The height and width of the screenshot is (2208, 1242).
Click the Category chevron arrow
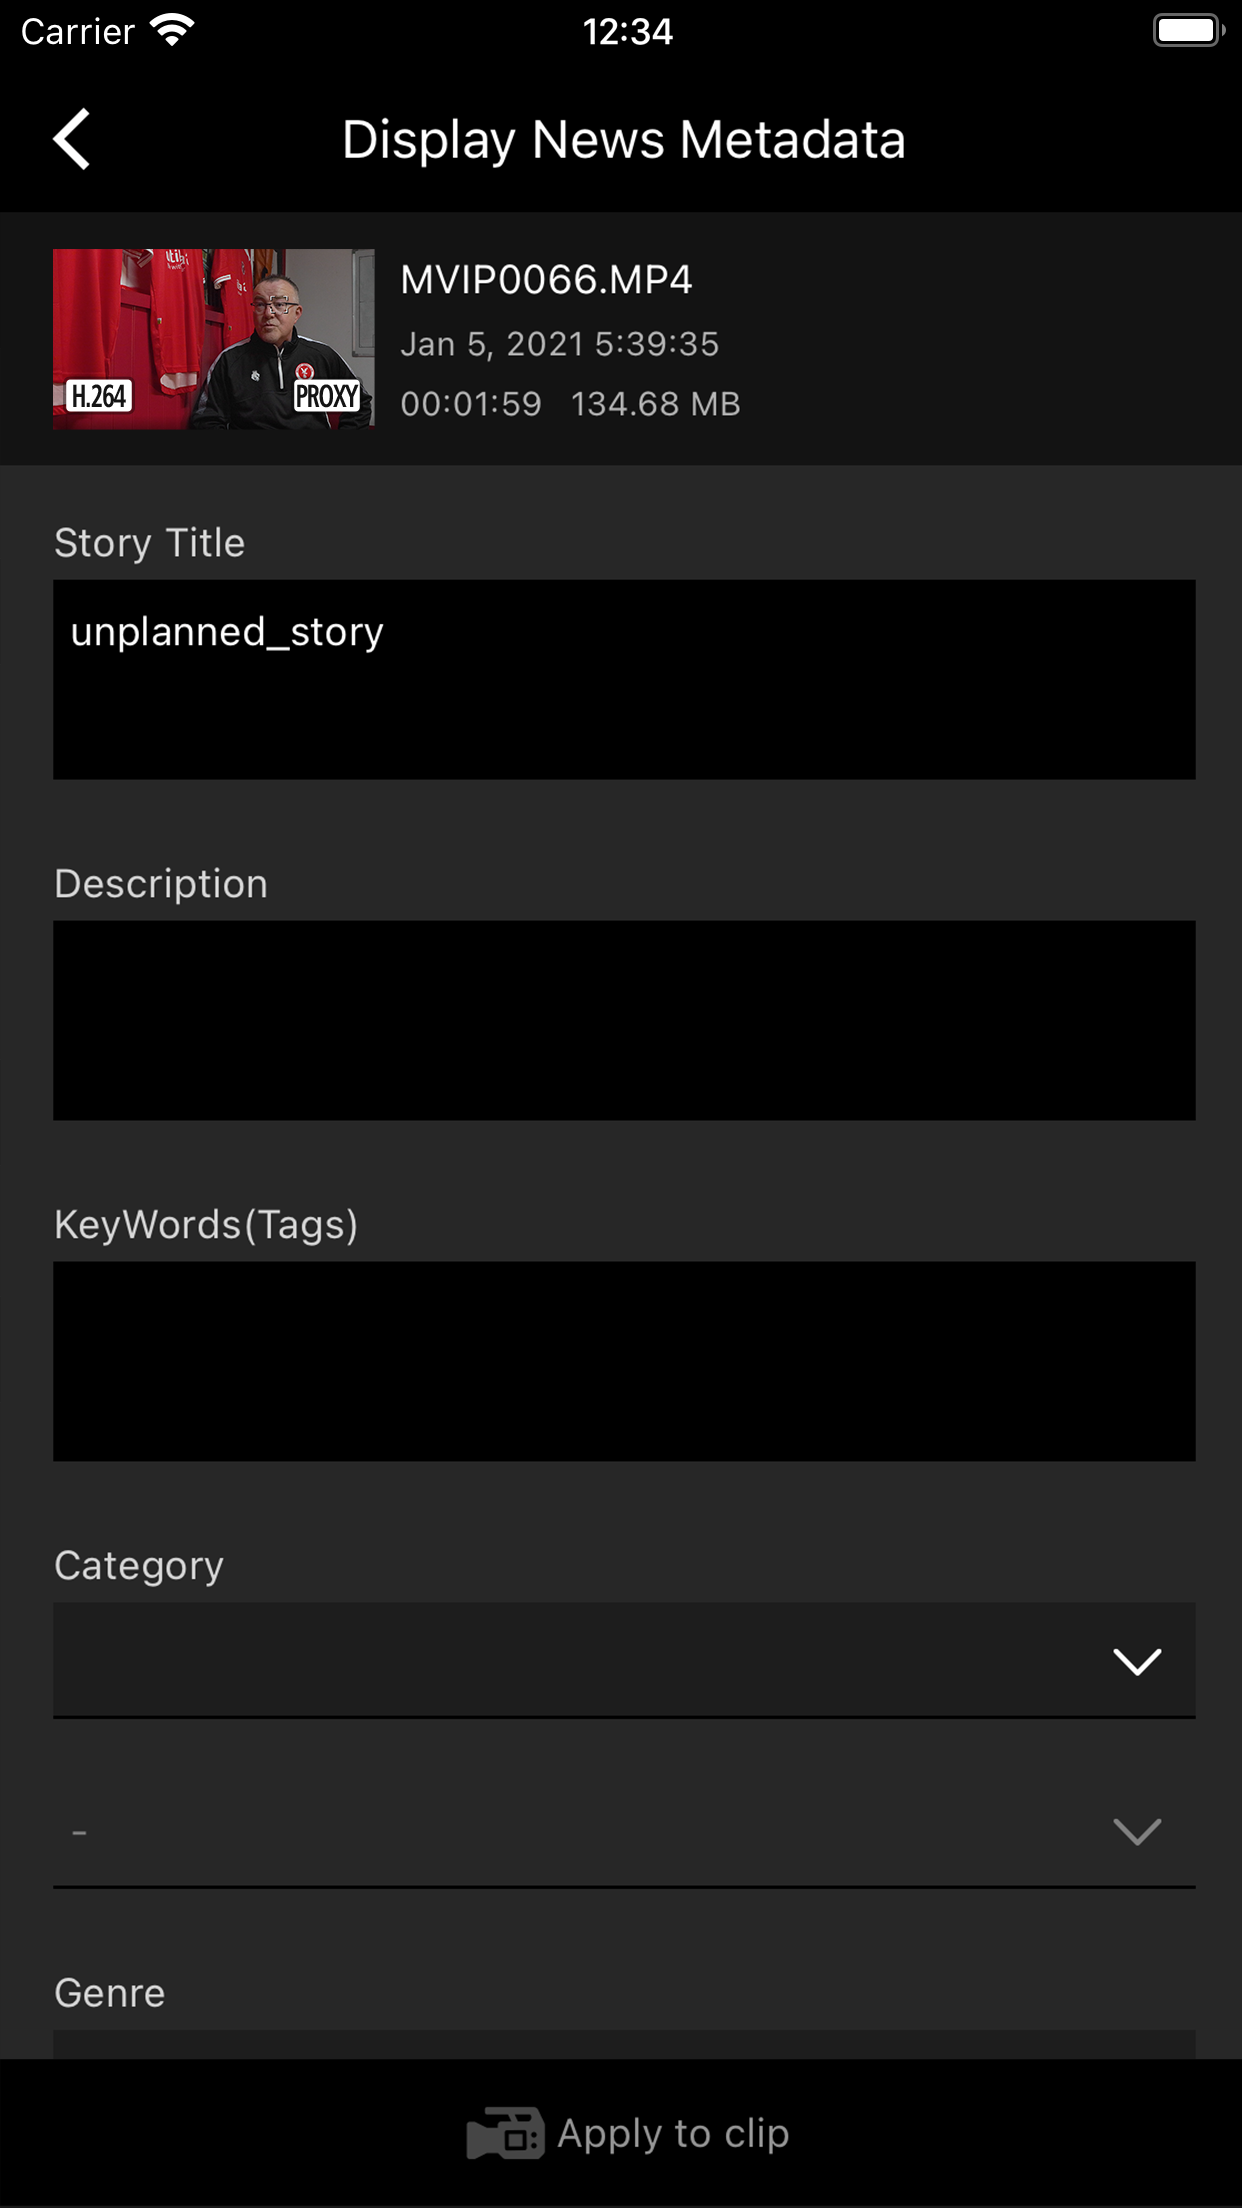click(1137, 1661)
